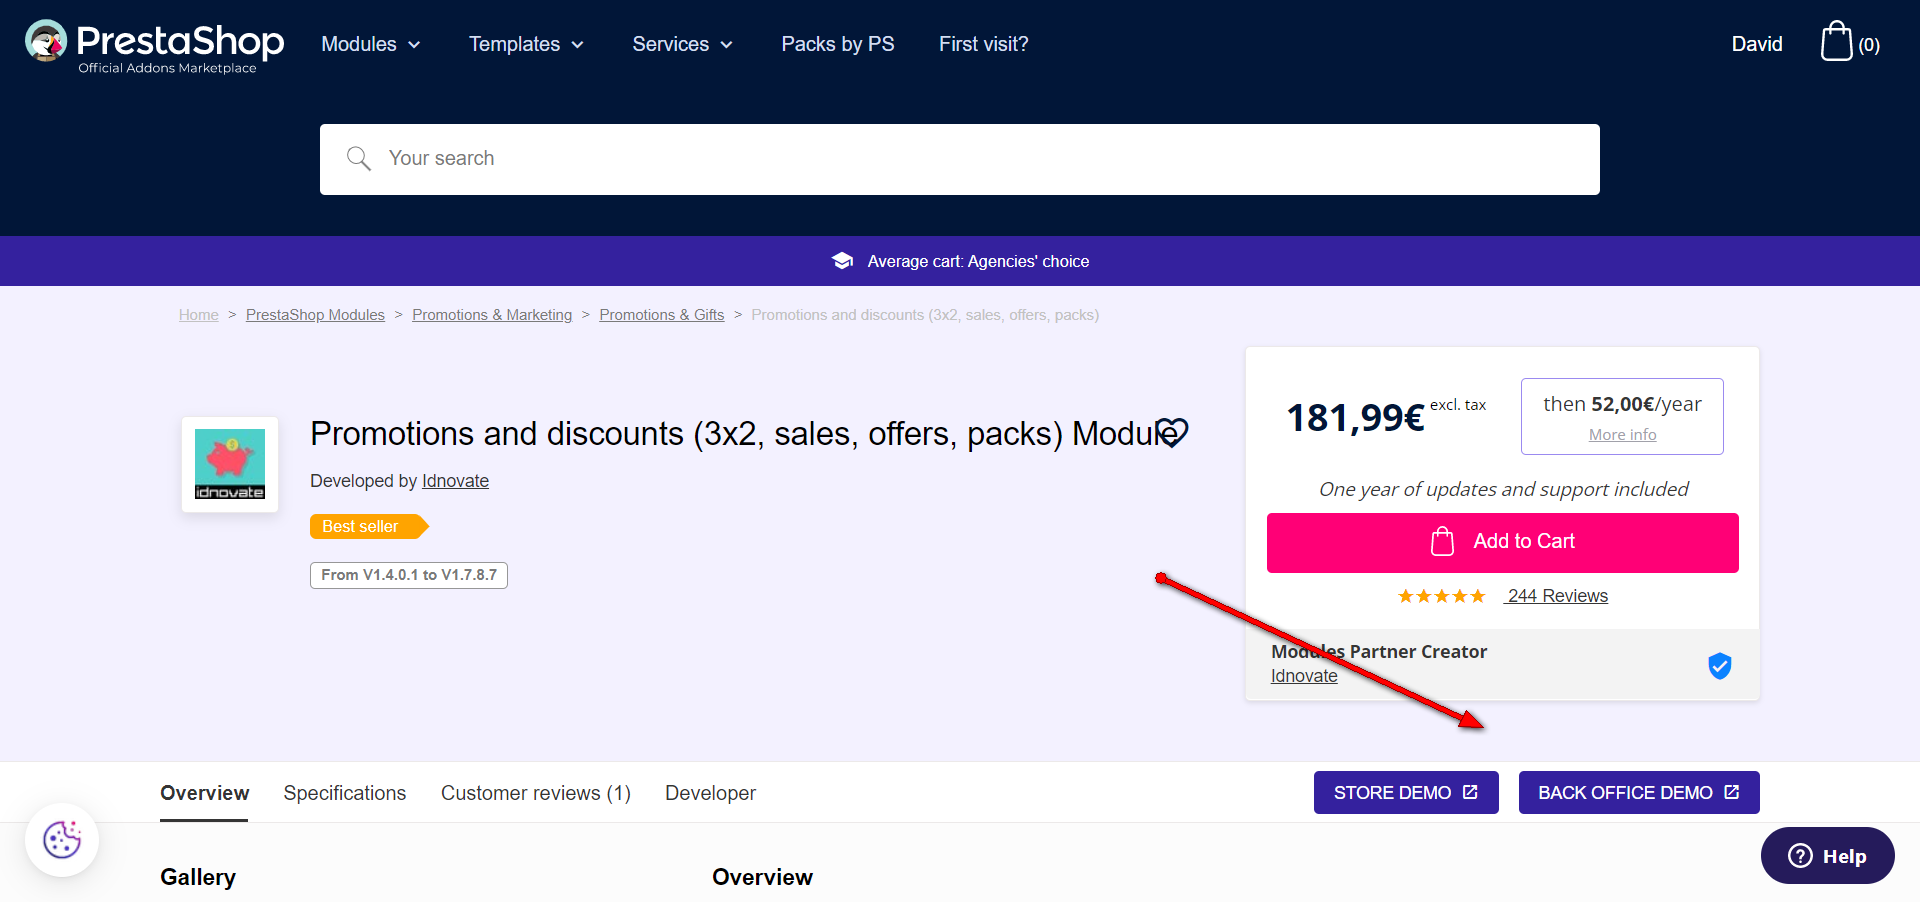Click the verified partner shield badge
Image resolution: width=1920 pixels, height=902 pixels.
pyautogui.click(x=1719, y=665)
